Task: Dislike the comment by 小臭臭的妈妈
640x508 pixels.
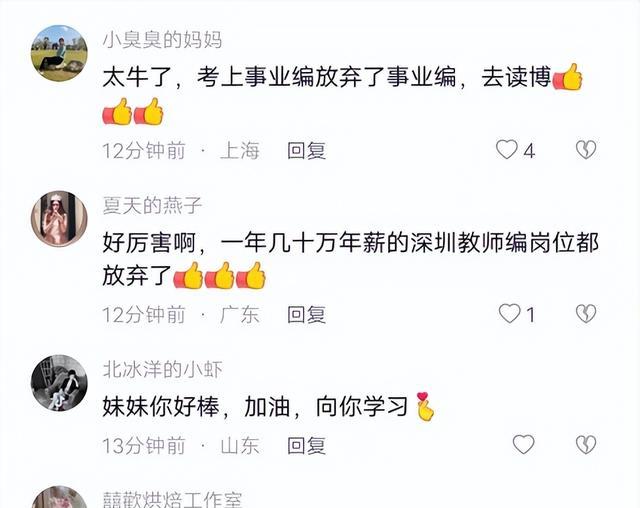Action: pyautogui.click(x=586, y=150)
